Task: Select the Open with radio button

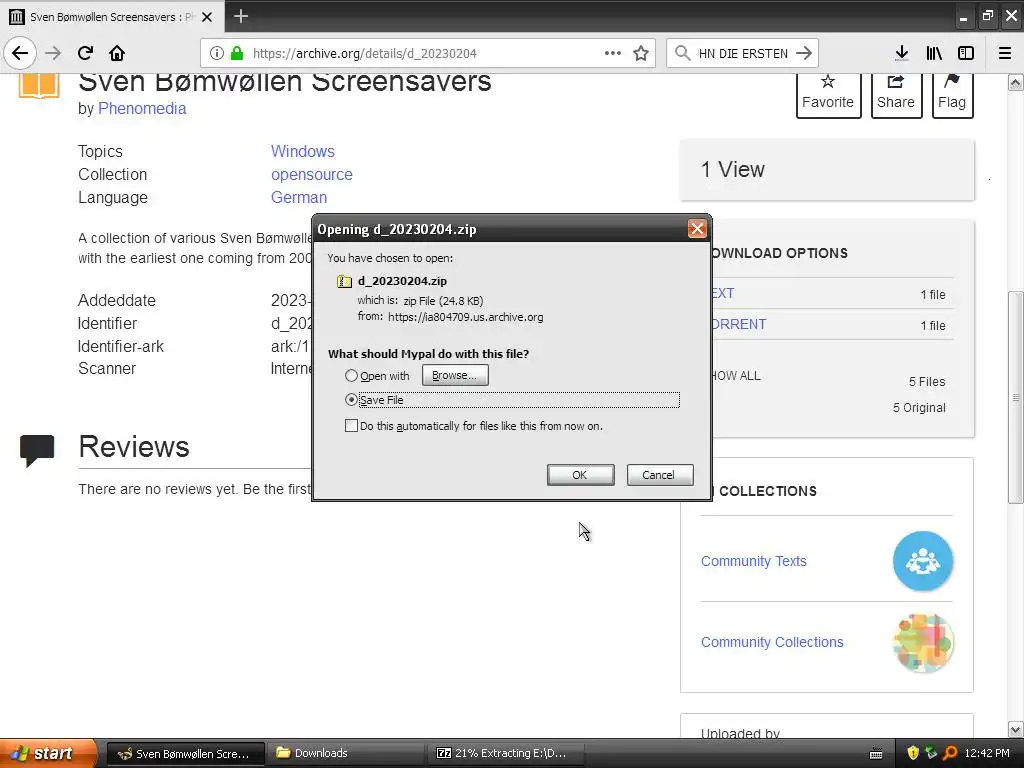Action: [x=351, y=376]
